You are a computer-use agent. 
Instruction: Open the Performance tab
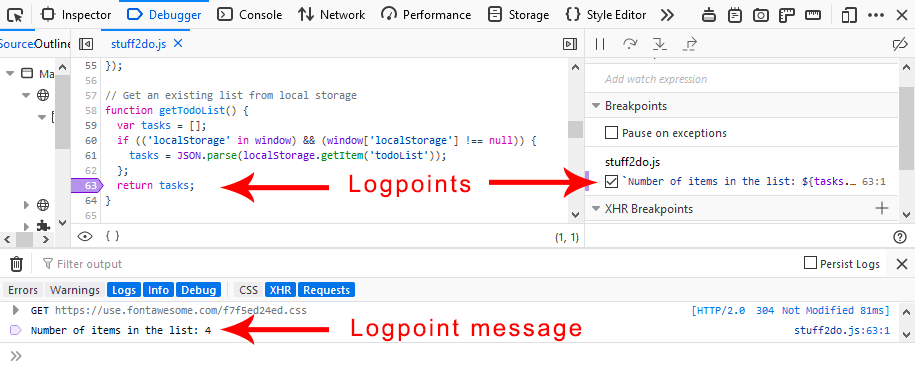tap(426, 15)
